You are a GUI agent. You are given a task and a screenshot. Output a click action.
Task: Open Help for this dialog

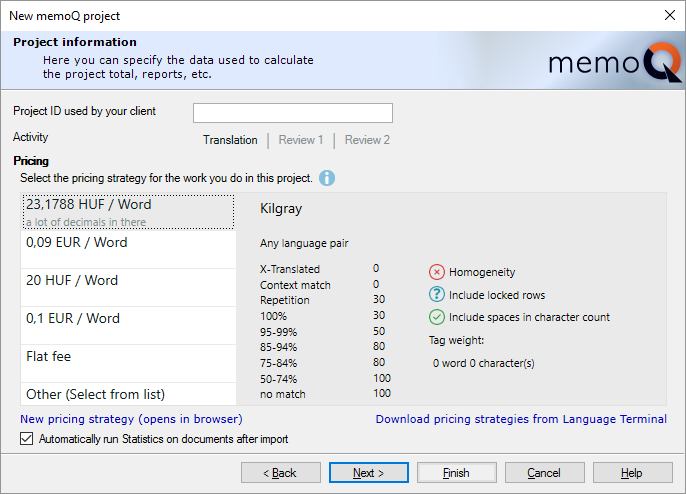tap(632, 473)
